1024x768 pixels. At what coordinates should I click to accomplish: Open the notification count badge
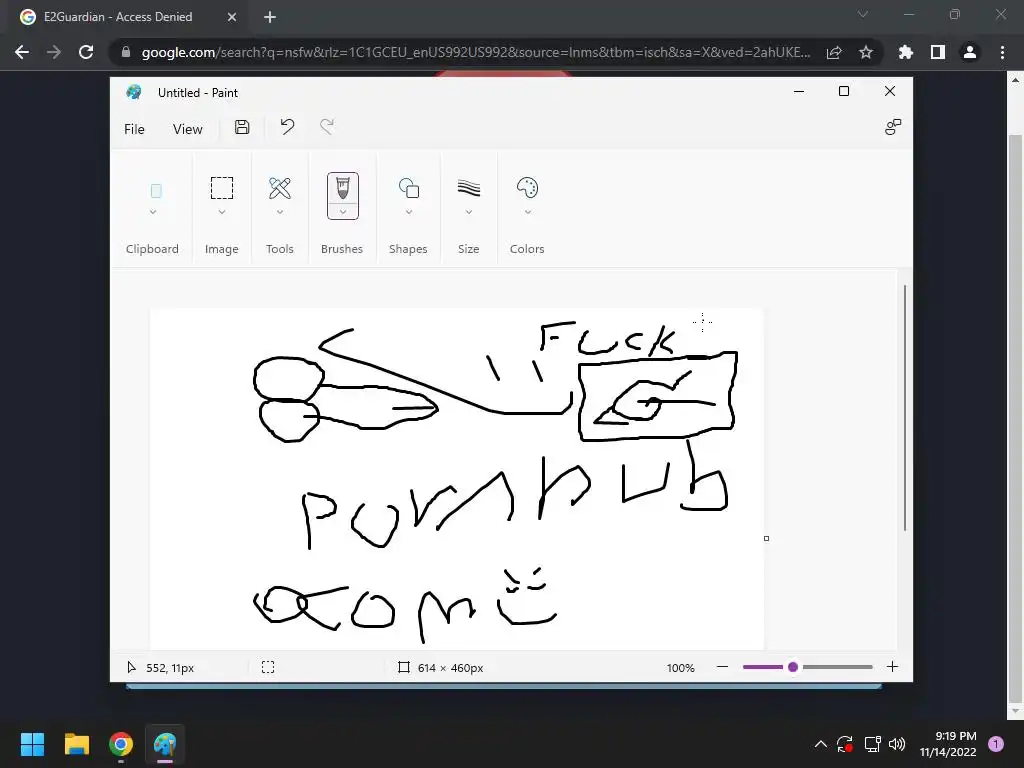[x=996, y=744]
